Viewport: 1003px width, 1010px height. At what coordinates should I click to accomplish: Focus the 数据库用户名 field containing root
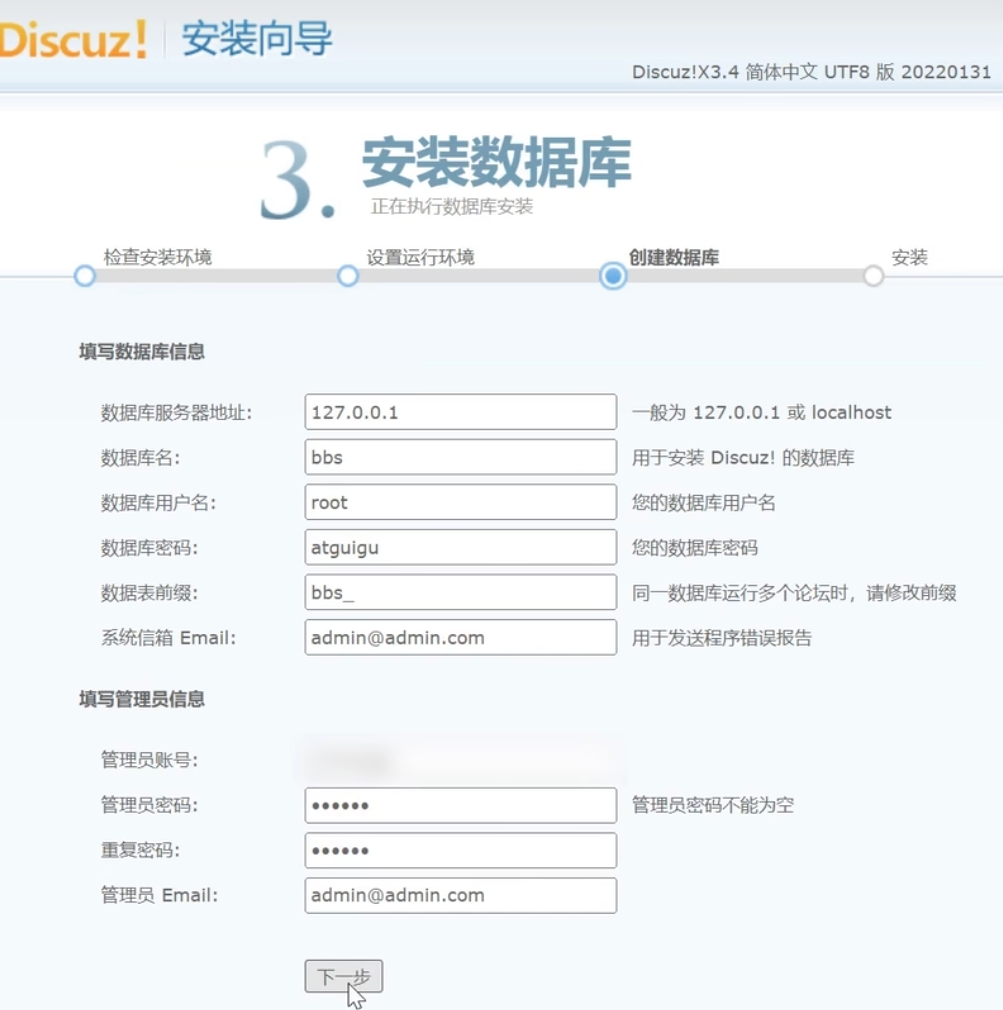pos(460,502)
